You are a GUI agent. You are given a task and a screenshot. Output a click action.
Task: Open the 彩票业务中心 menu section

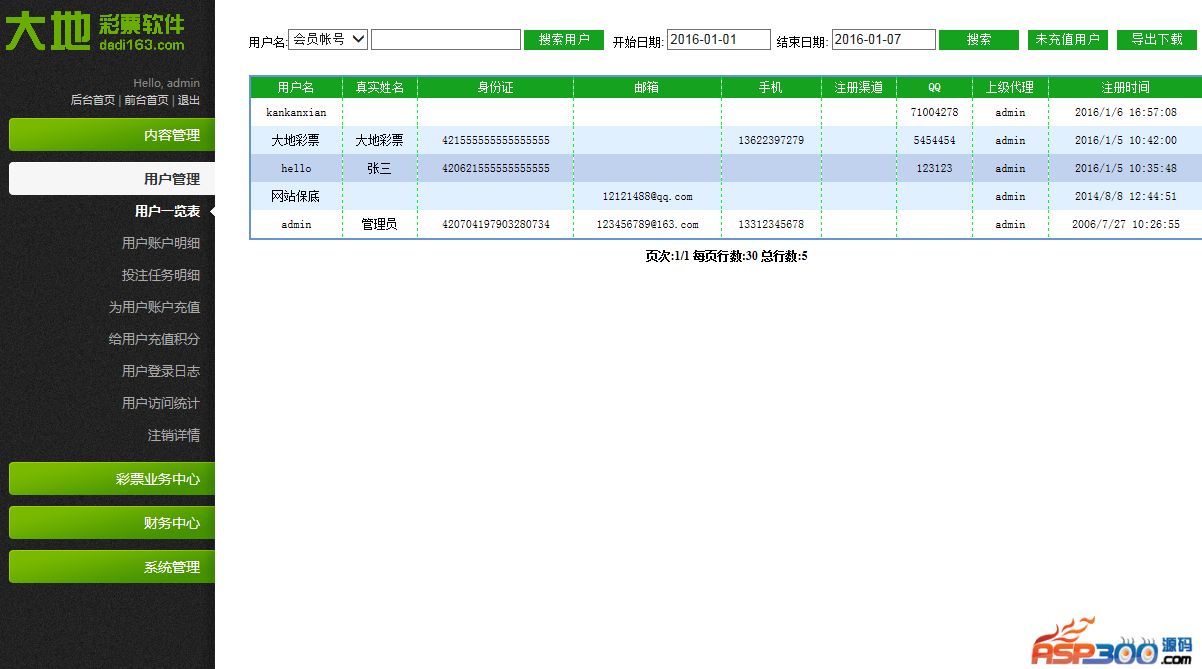[x=112, y=479]
